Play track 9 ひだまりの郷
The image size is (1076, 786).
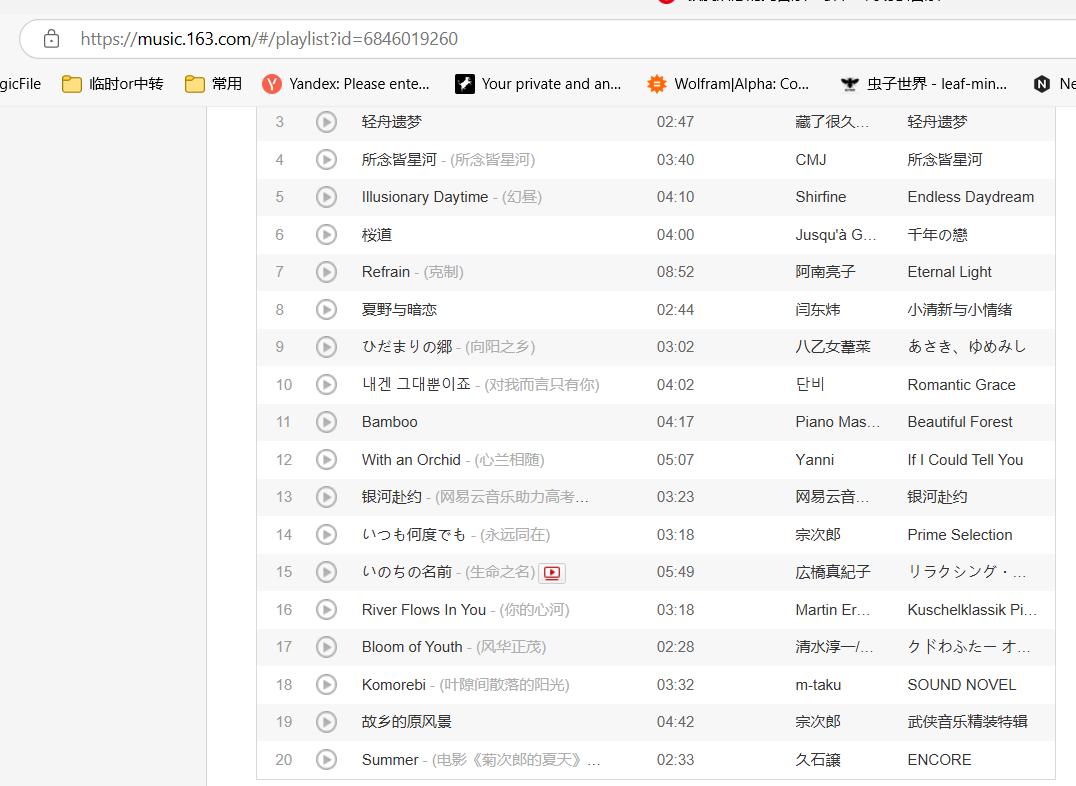point(326,347)
